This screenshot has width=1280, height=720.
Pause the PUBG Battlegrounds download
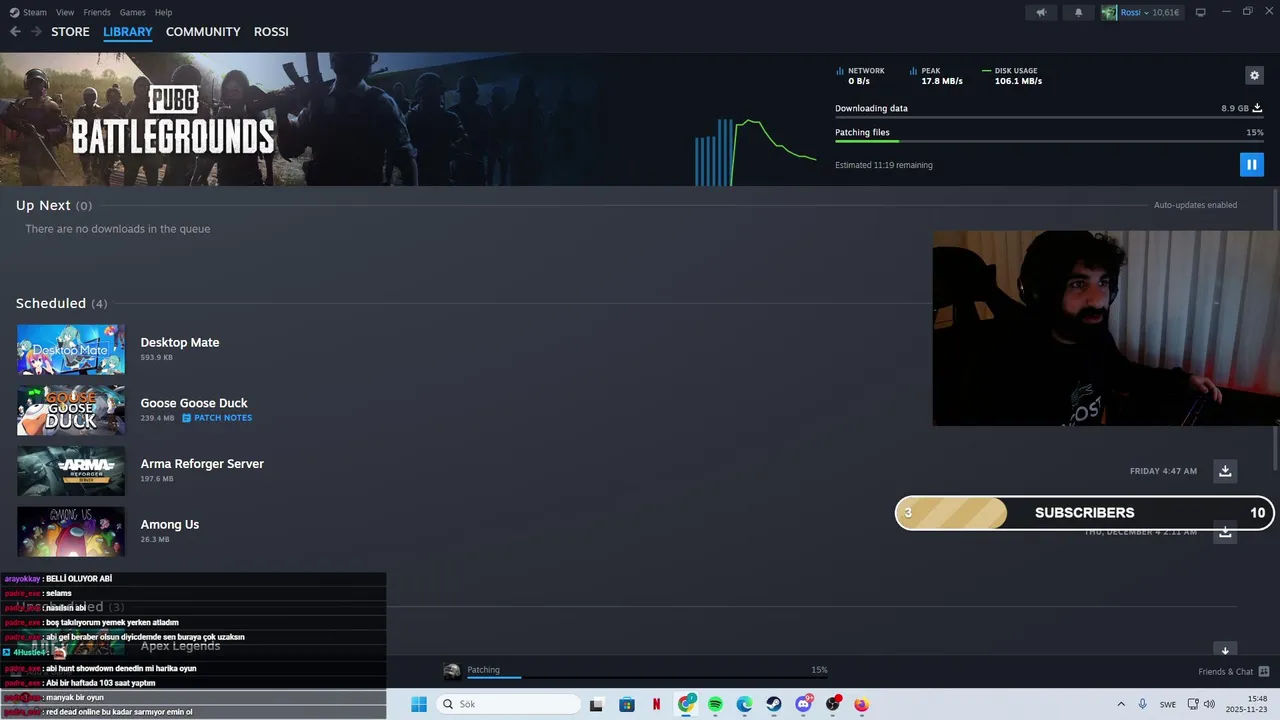(1251, 165)
